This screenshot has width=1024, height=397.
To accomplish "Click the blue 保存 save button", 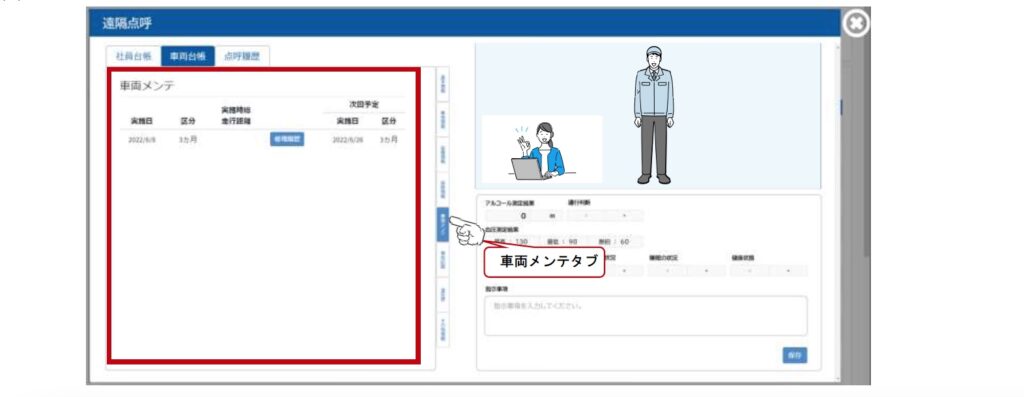I will (x=795, y=355).
